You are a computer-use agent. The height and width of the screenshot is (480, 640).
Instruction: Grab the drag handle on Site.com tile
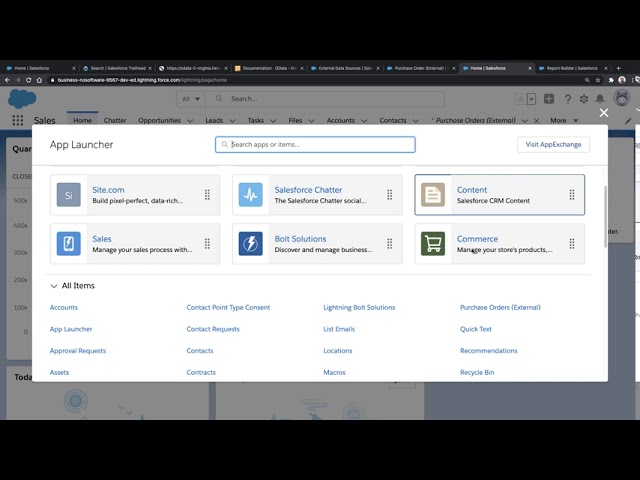(x=207, y=195)
